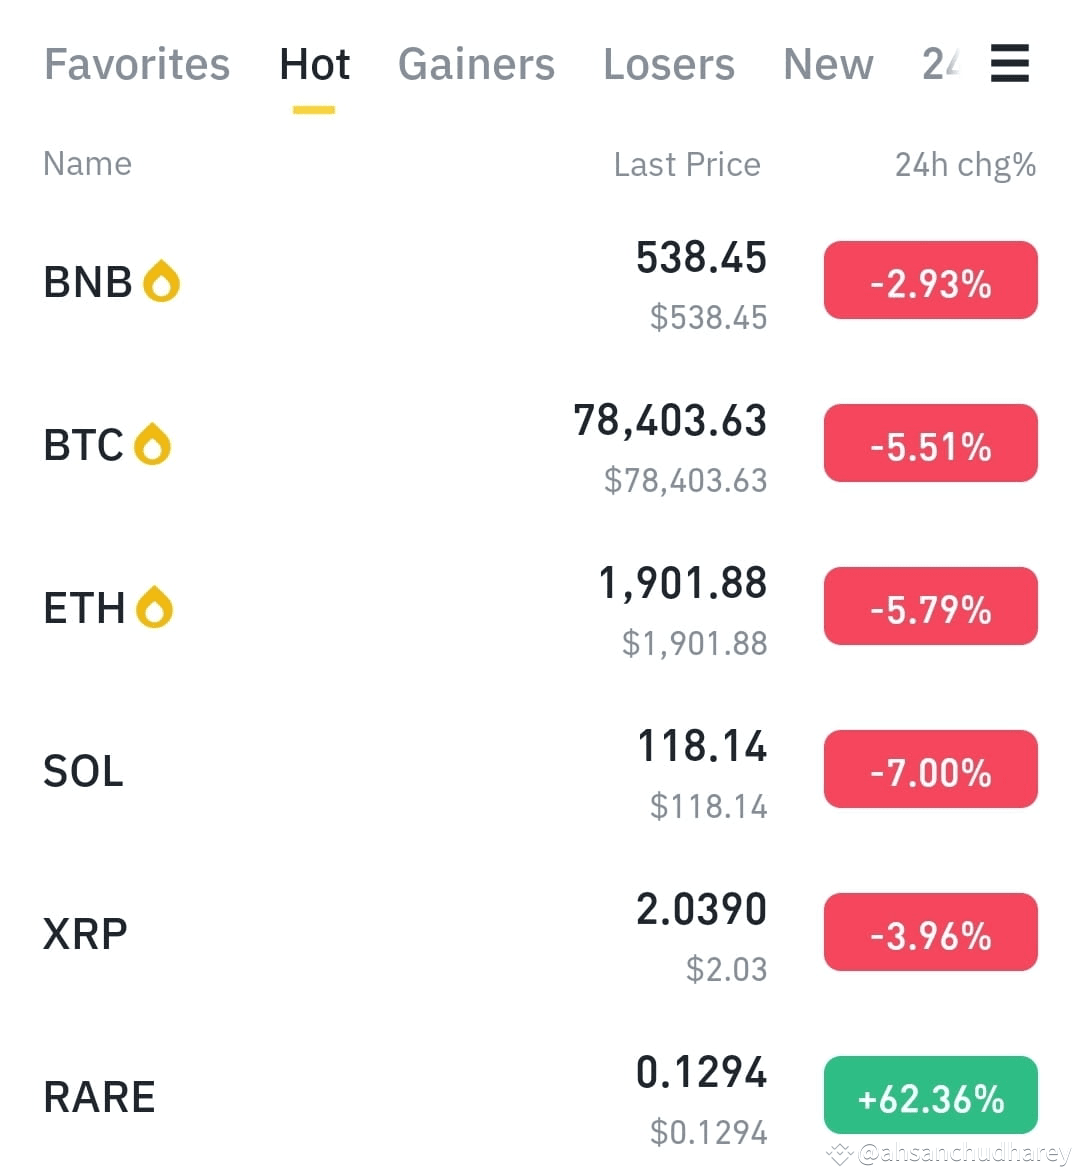Tap the flame icon beside BNB
1079x1175 pixels.
(x=162, y=281)
